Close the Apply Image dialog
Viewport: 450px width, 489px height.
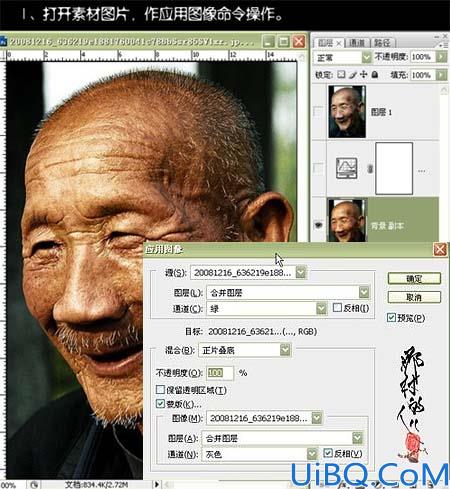click(x=440, y=249)
